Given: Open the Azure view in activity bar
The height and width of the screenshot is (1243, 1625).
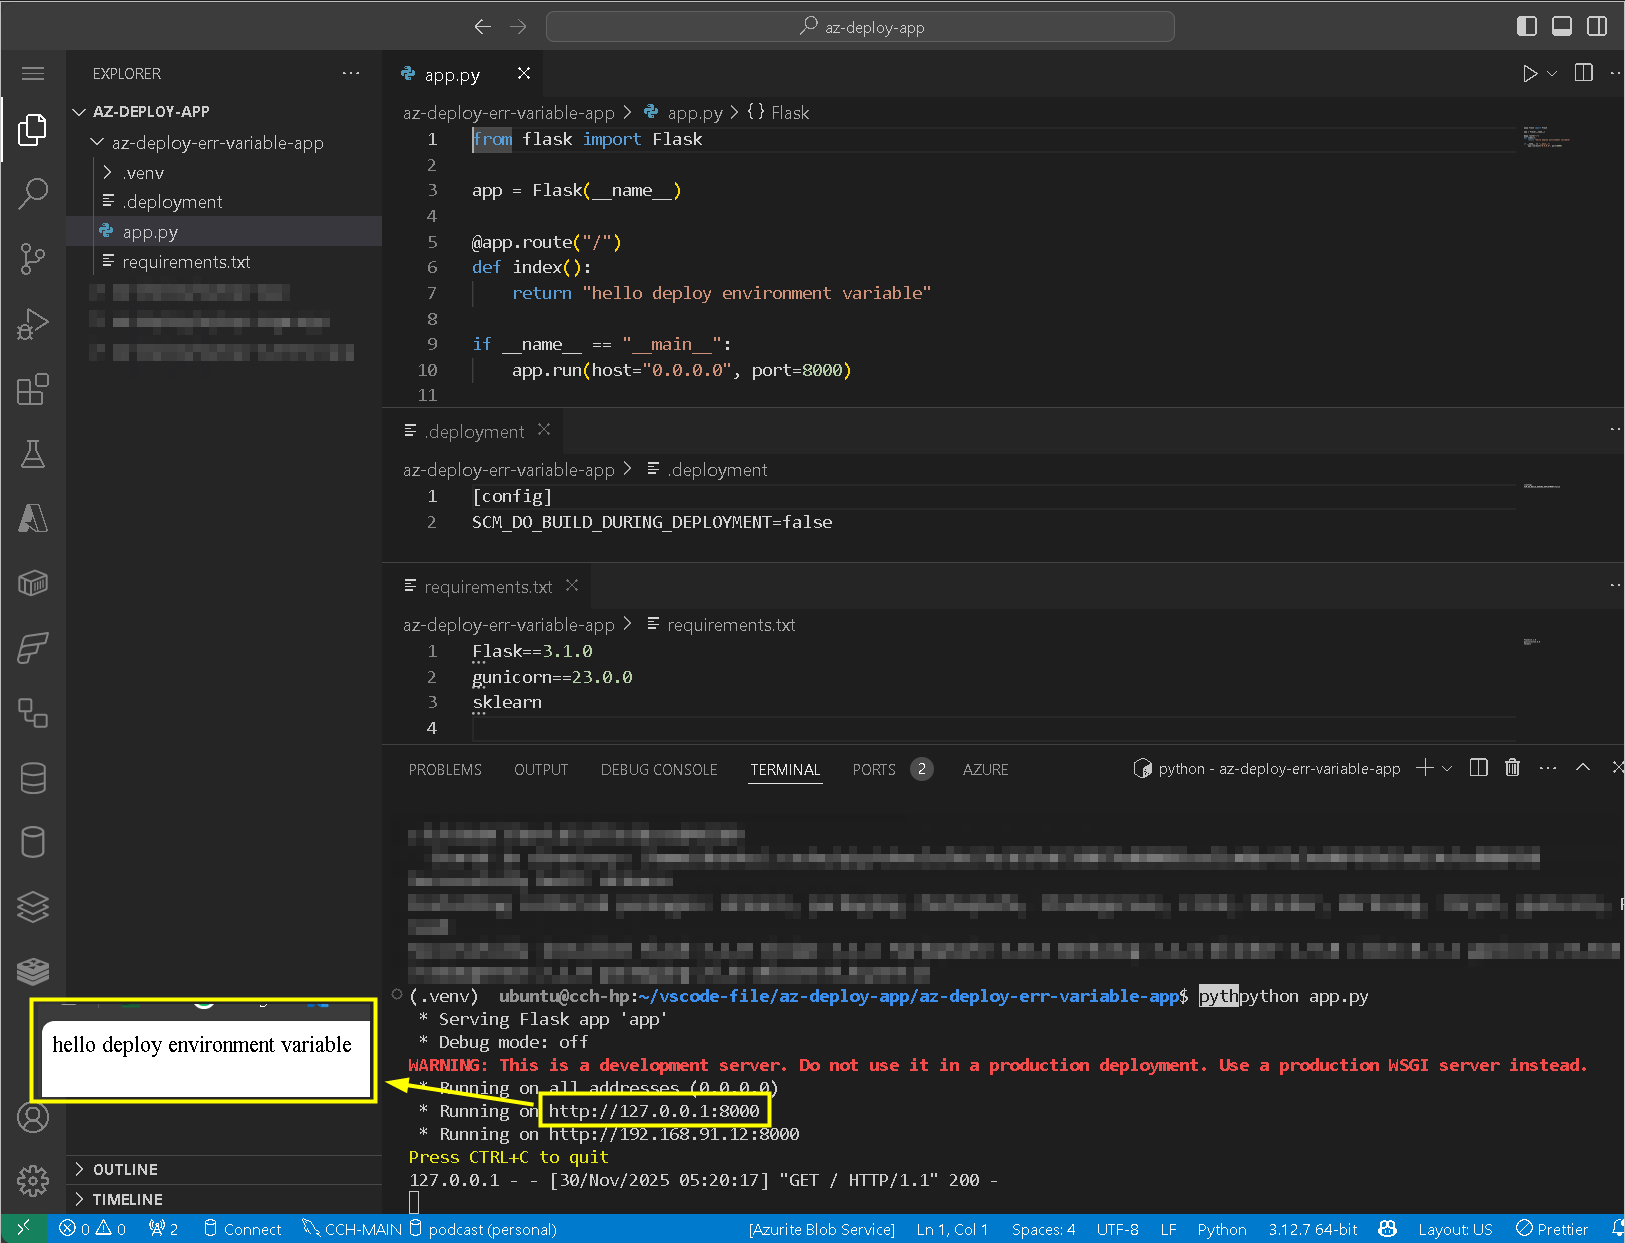Looking at the screenshot, I should click(x=33, y=518).
